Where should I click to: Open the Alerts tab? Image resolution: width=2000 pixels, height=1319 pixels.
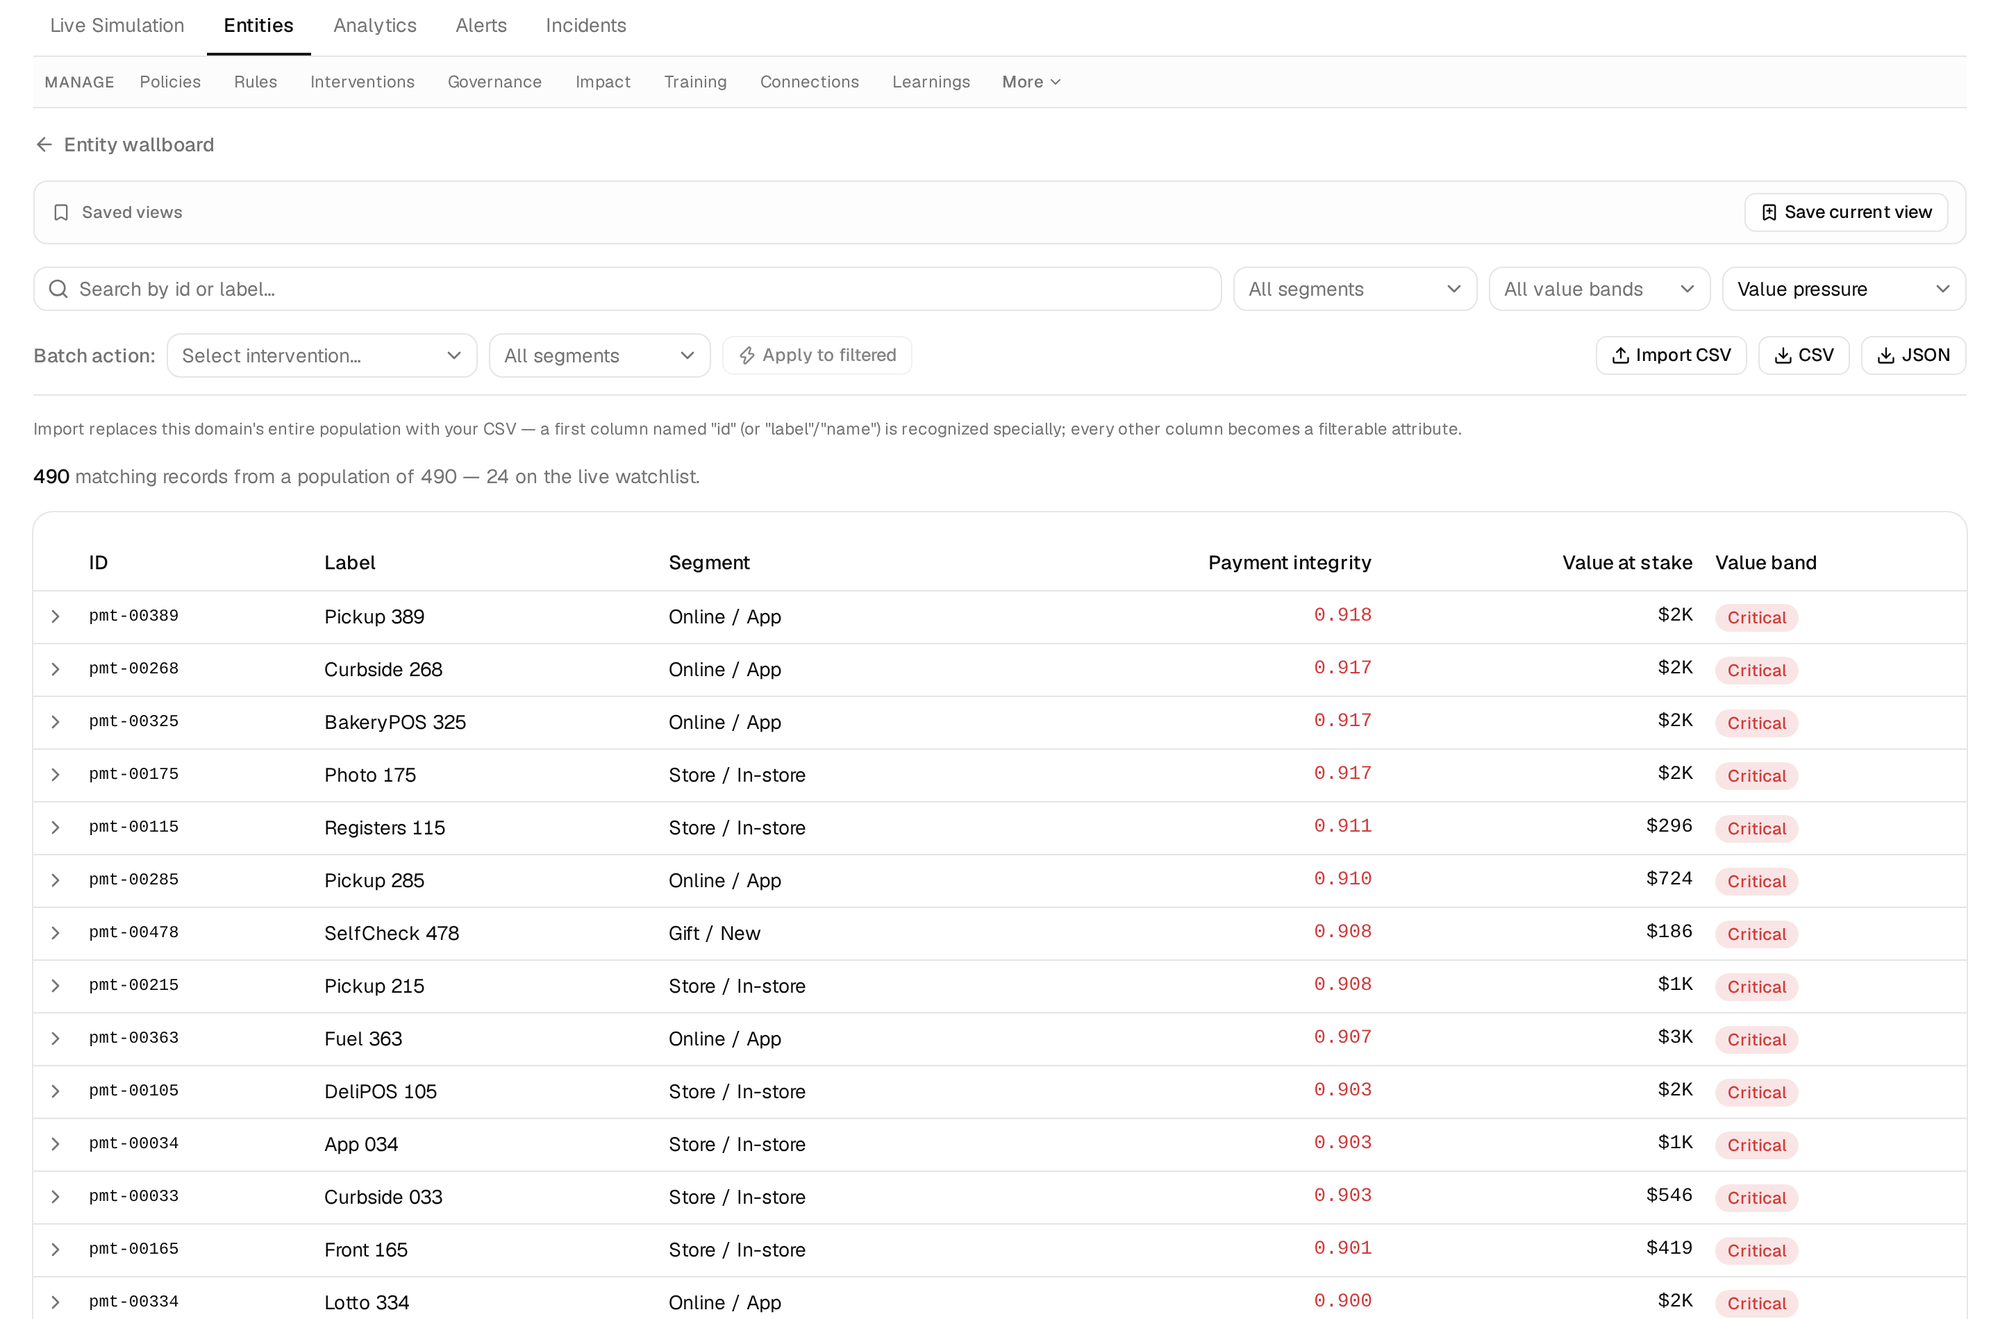tap(481, 26)
